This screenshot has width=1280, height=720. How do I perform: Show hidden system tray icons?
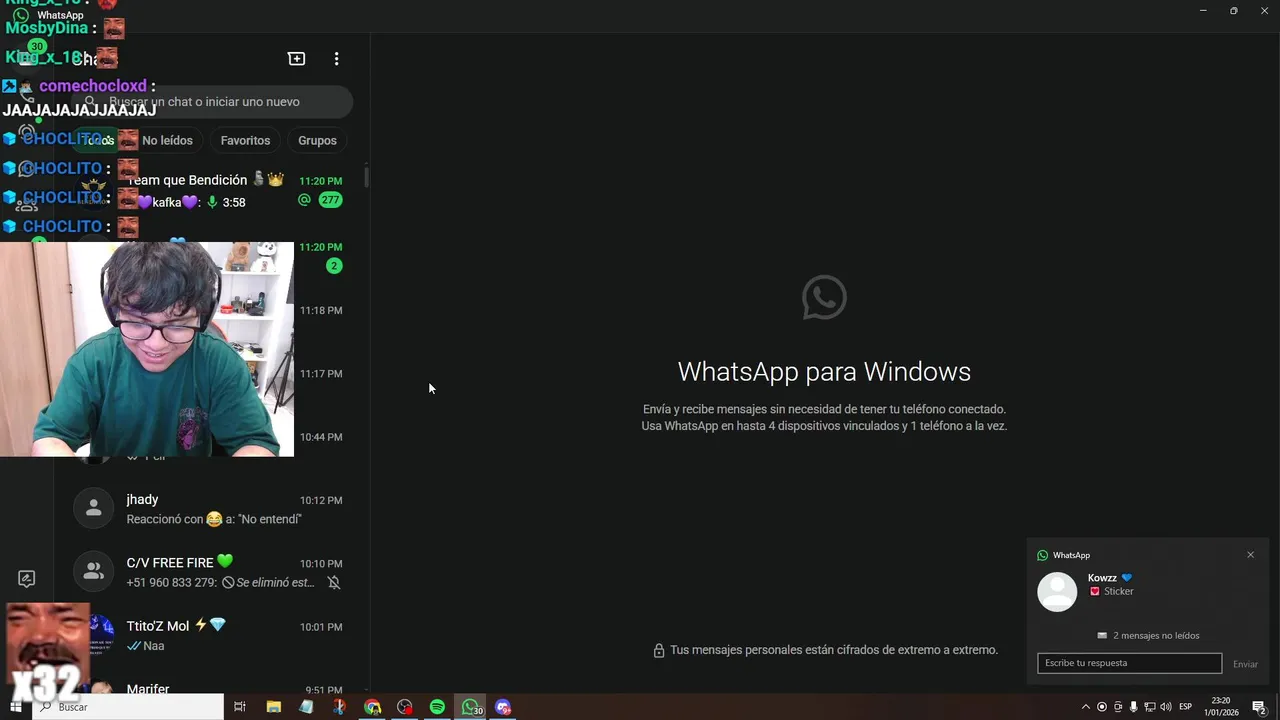[x=1086, y=707]
